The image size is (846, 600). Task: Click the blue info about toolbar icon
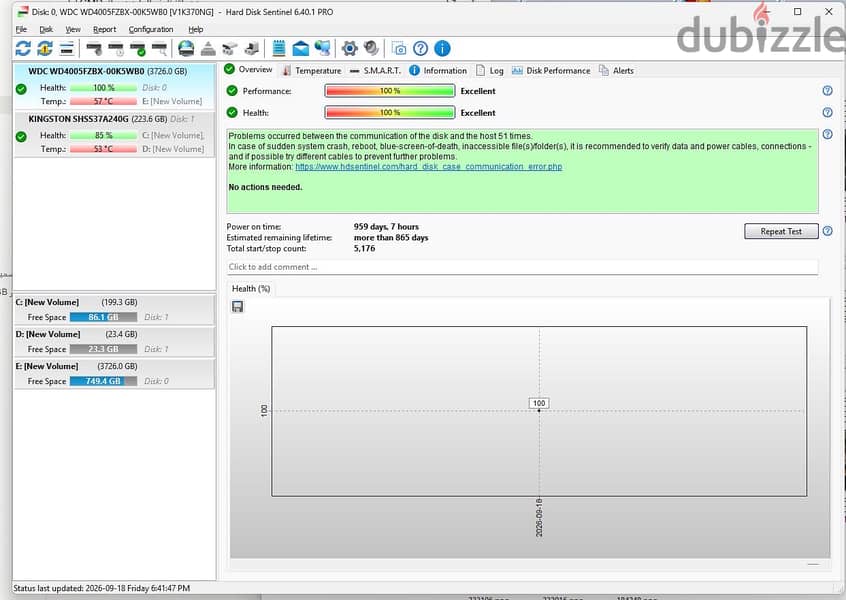(x=442, y=49)
